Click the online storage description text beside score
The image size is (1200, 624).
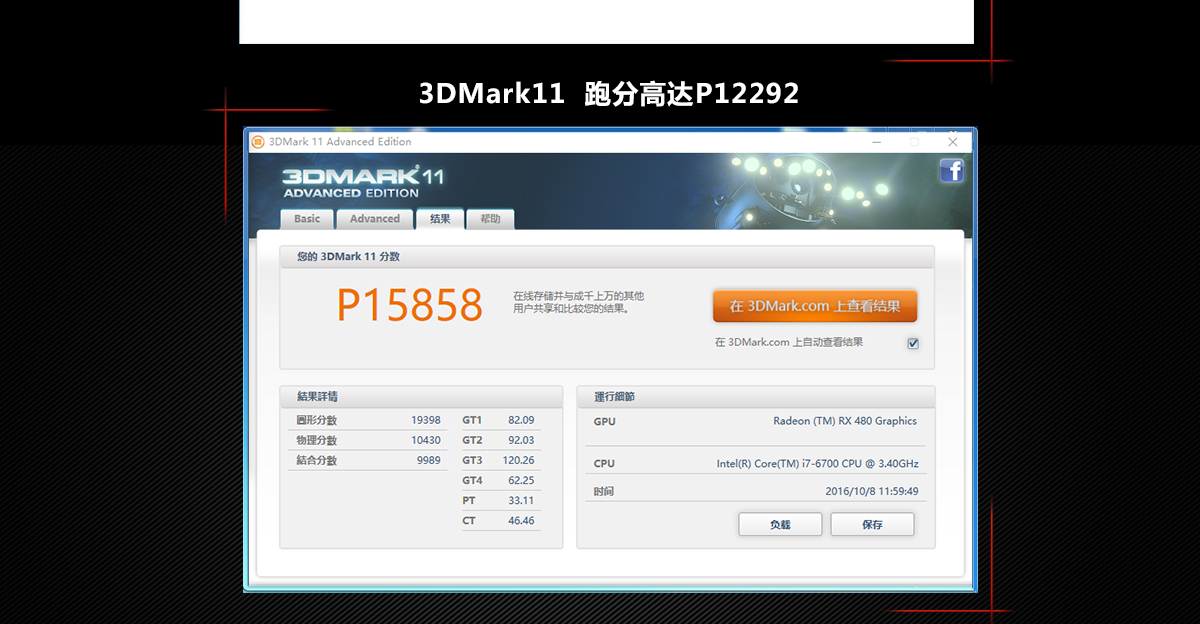pyautogui.click(x=579, y=302)
